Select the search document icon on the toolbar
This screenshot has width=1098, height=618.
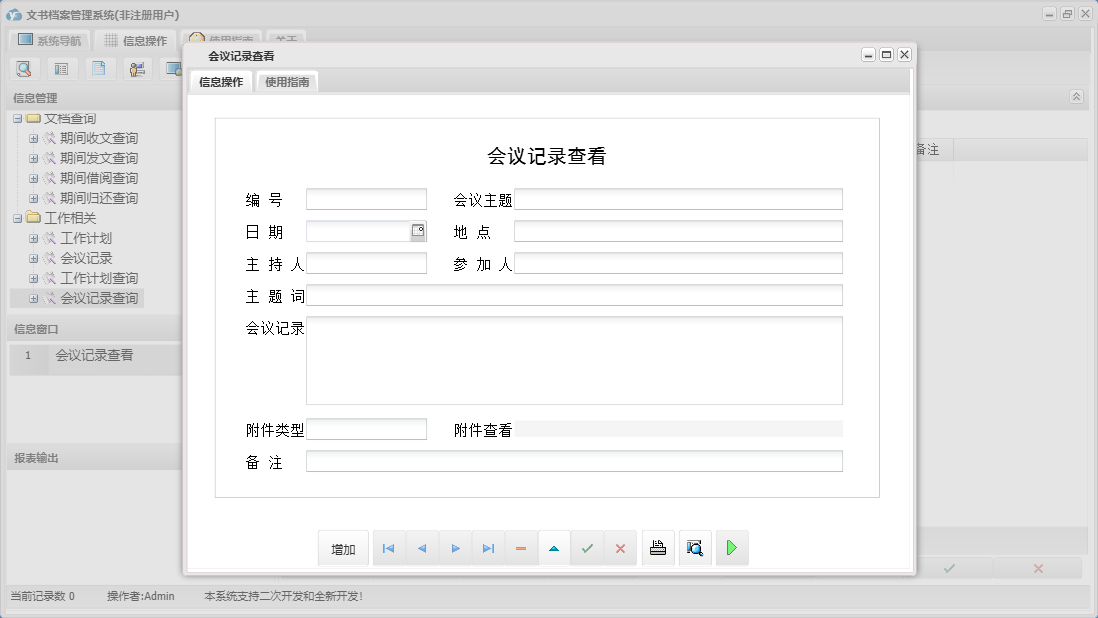[x=24, y=68]
